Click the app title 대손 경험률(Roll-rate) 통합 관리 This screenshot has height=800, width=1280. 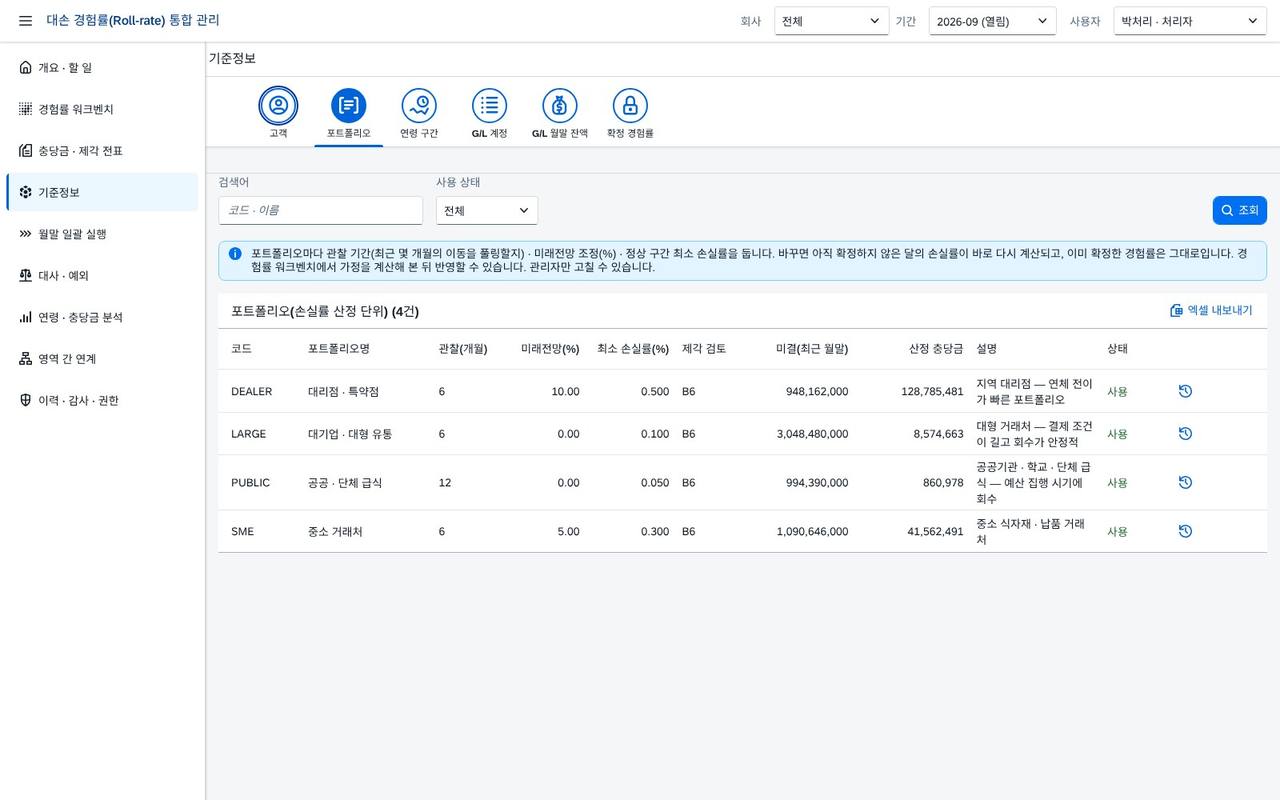[x=133, y=21]
